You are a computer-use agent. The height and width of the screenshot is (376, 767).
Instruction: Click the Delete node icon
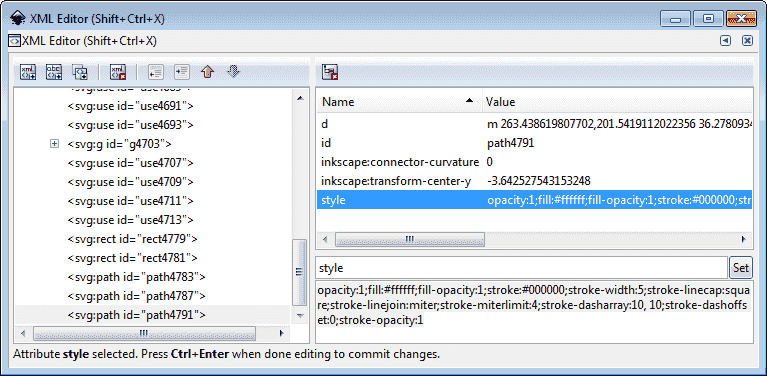click(x=118, y=72)
